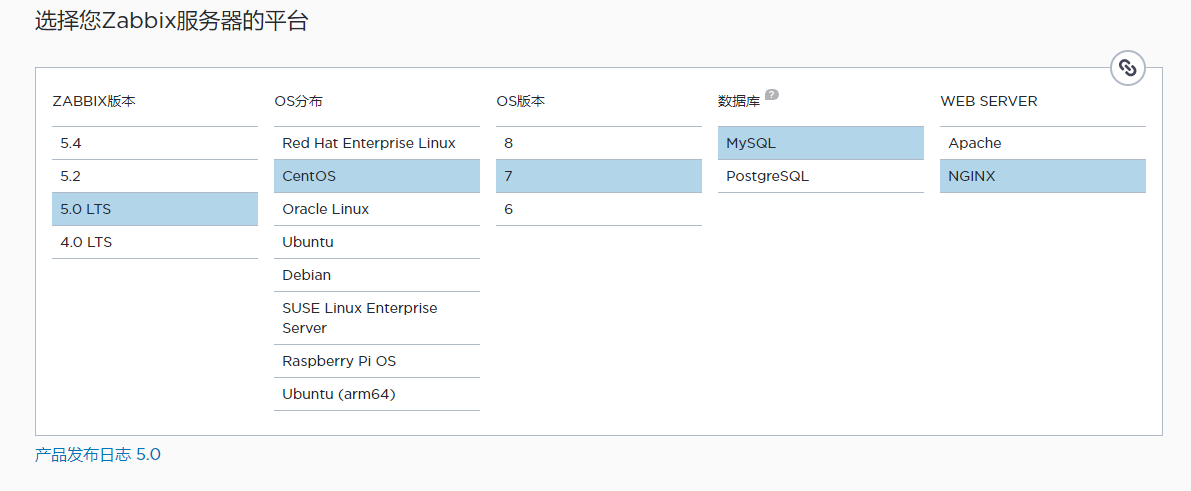The image size is (1191, 491).
Task: Choose PostgreSQL as the database
Action: coord(820,176)
